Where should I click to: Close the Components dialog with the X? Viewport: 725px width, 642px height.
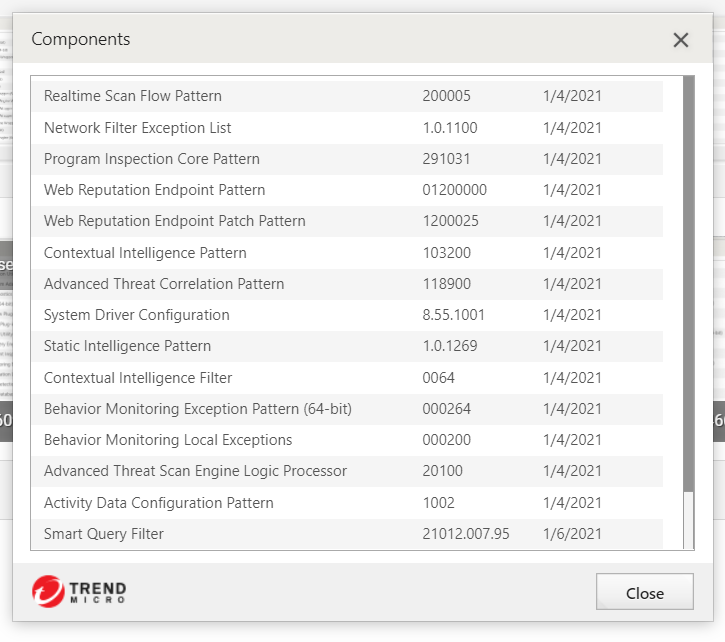coord(681,40)
